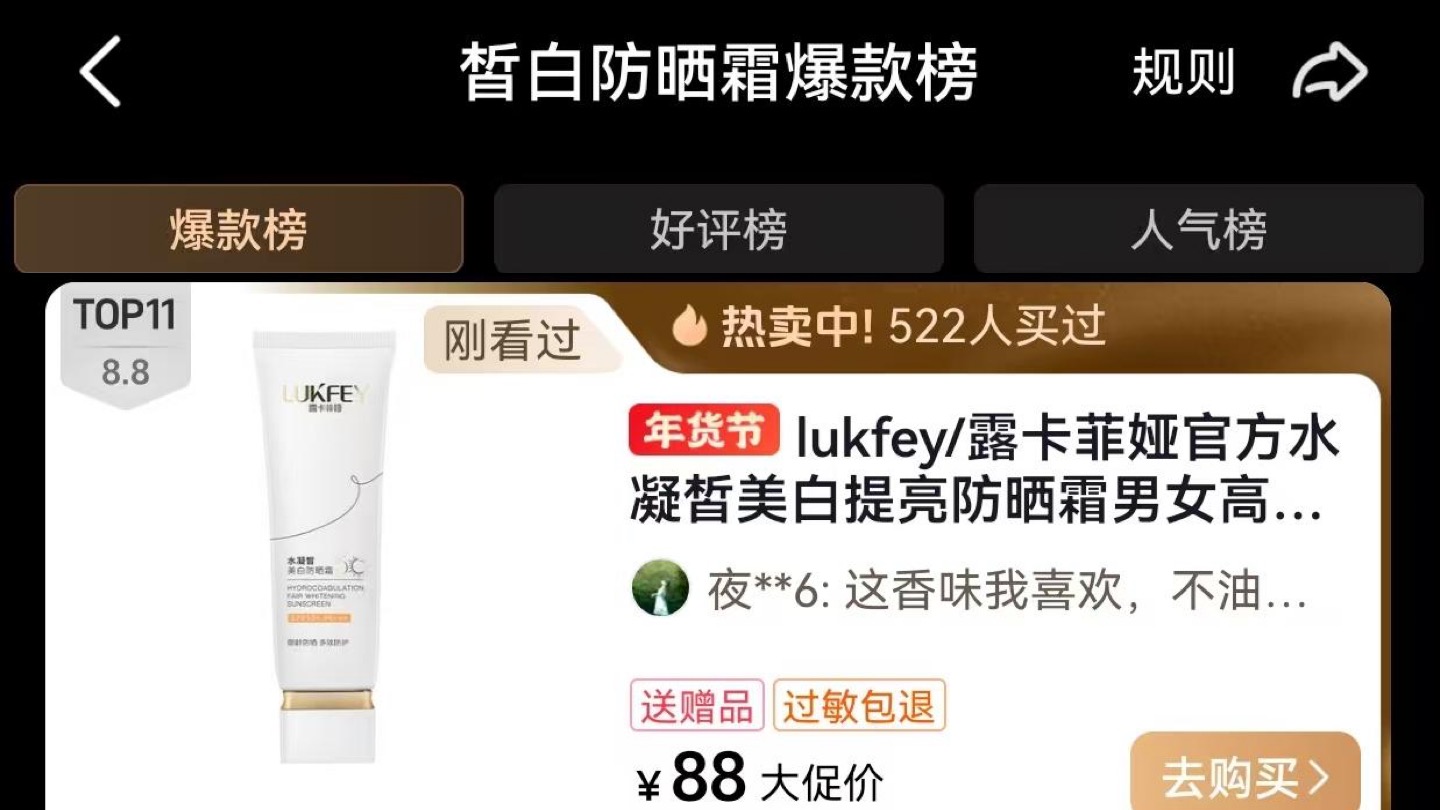This screenshot has width=1440, height=810.
Task: Switch to the 人气榜 tab
Action: coord(1199,229)
